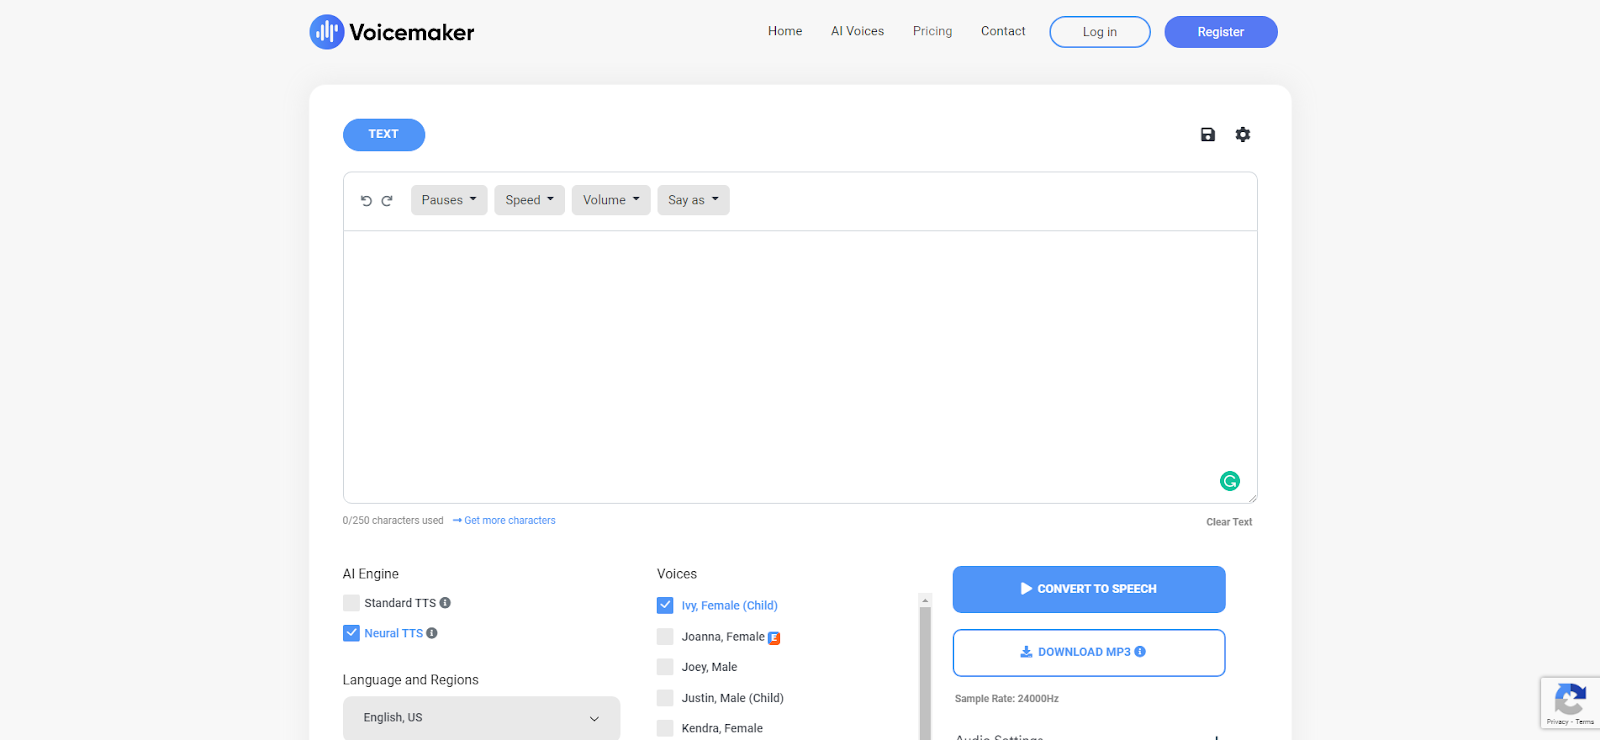Click the reCAPTCHA Privacy link
This screenshot has height=740, width=1600.
[x=1557, y=722]
